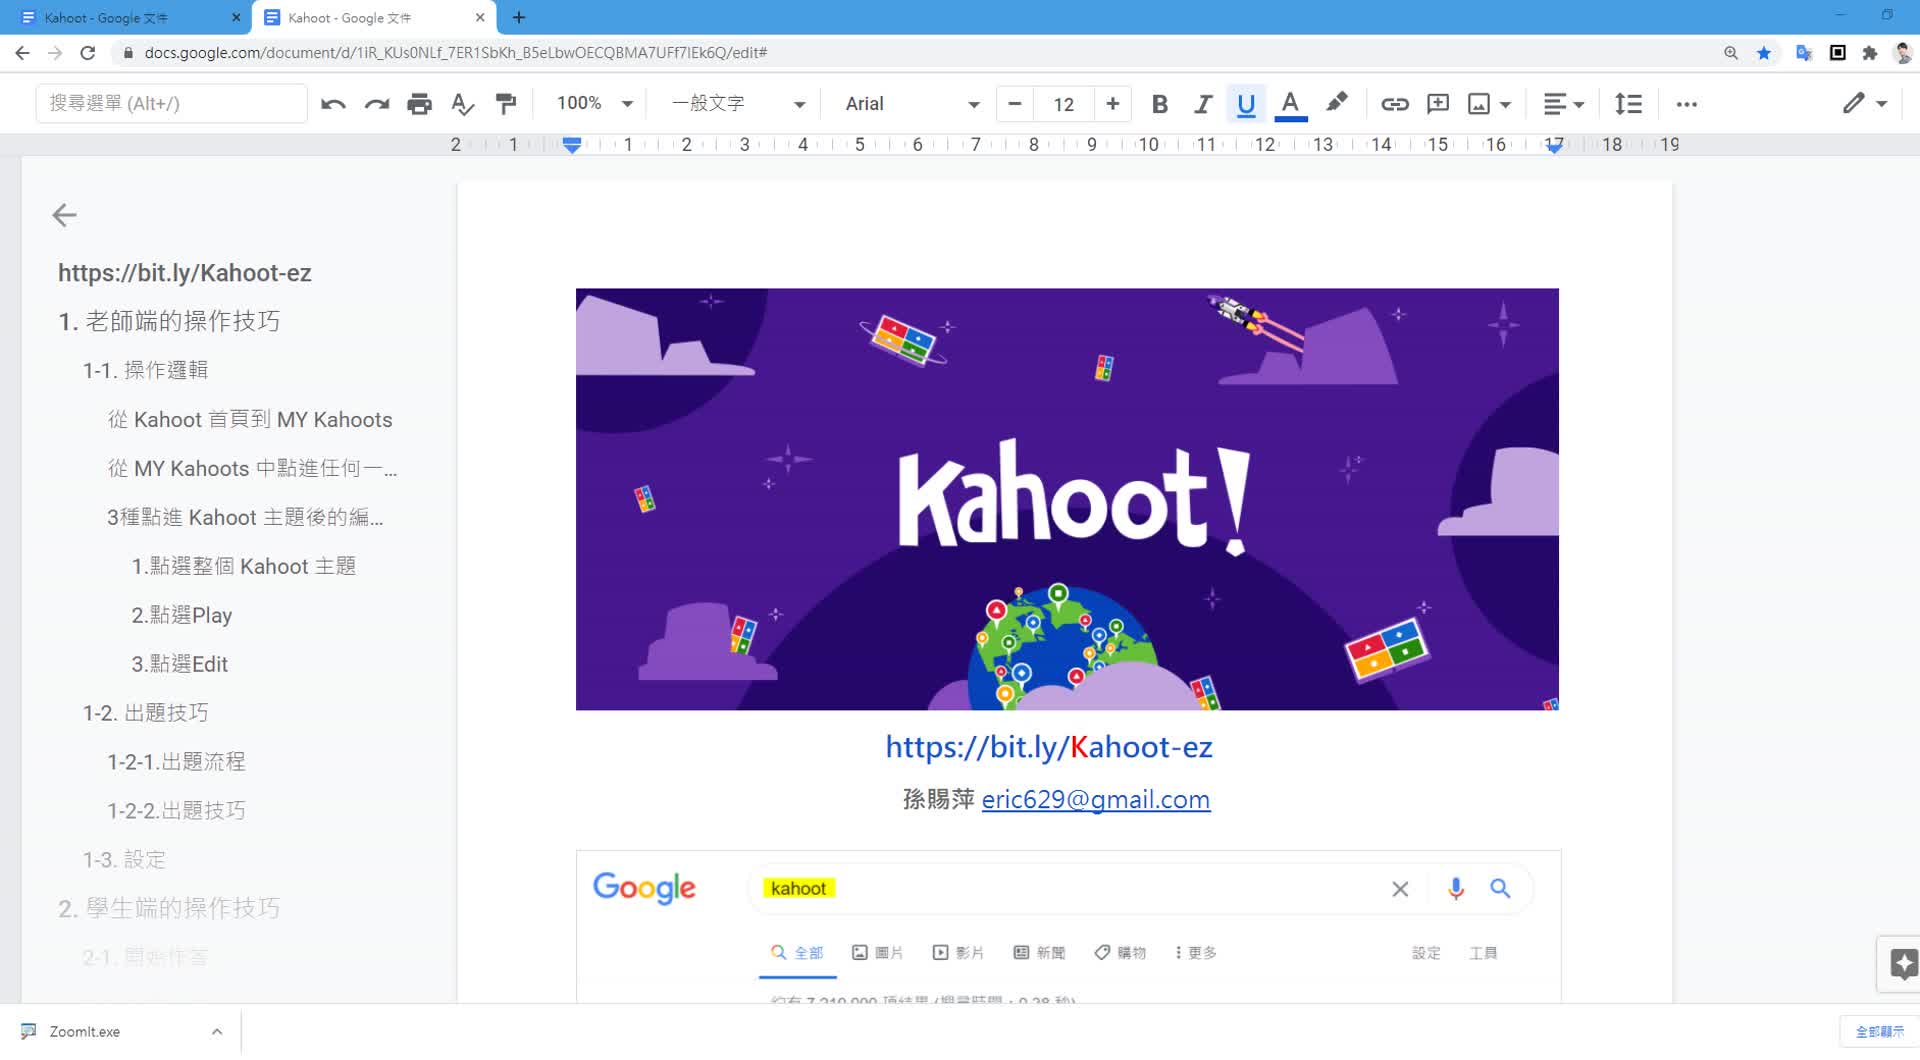Show more toolbar options (three dots)
Screen dimensions: 1920x1060
click(1687, 104)
